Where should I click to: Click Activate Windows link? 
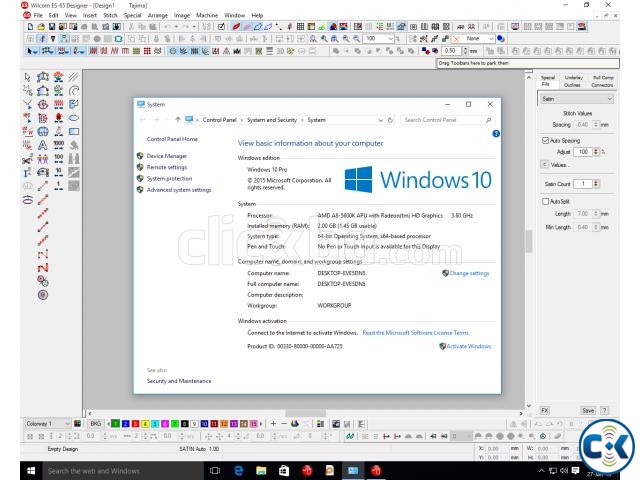[x=469, y=346]
